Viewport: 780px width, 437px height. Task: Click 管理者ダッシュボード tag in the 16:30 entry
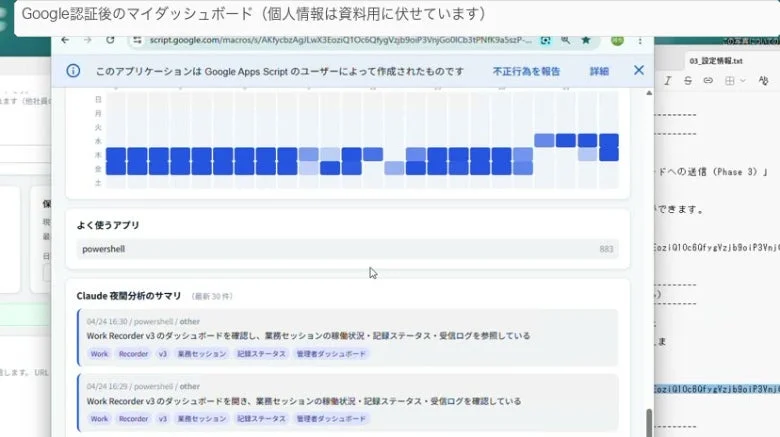tap(331, 354)
